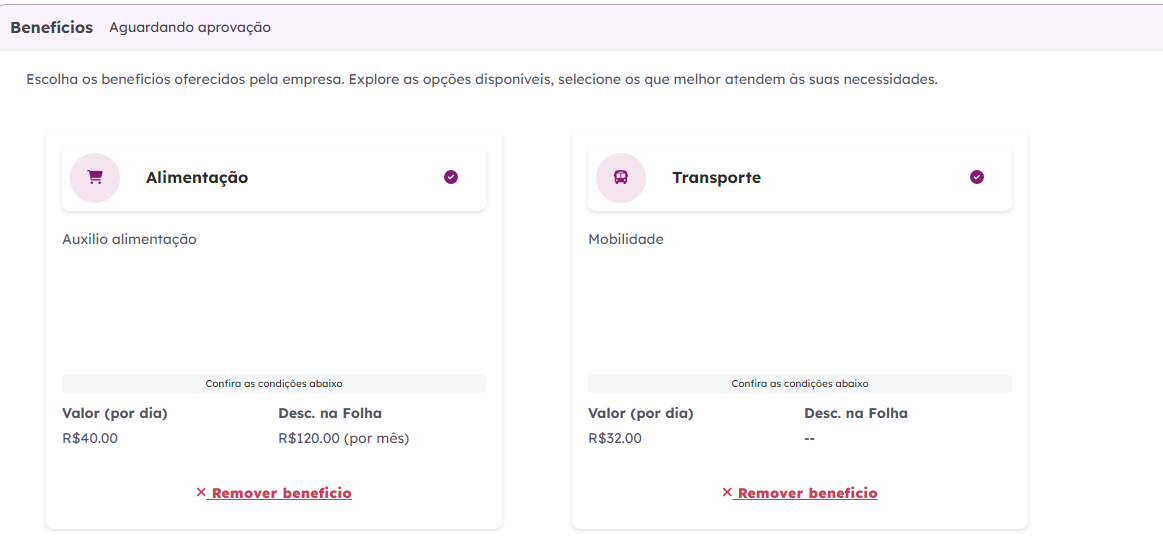Click the R$40.00 daily value
The image size is (1163, 547).
[x=90, y=438]
